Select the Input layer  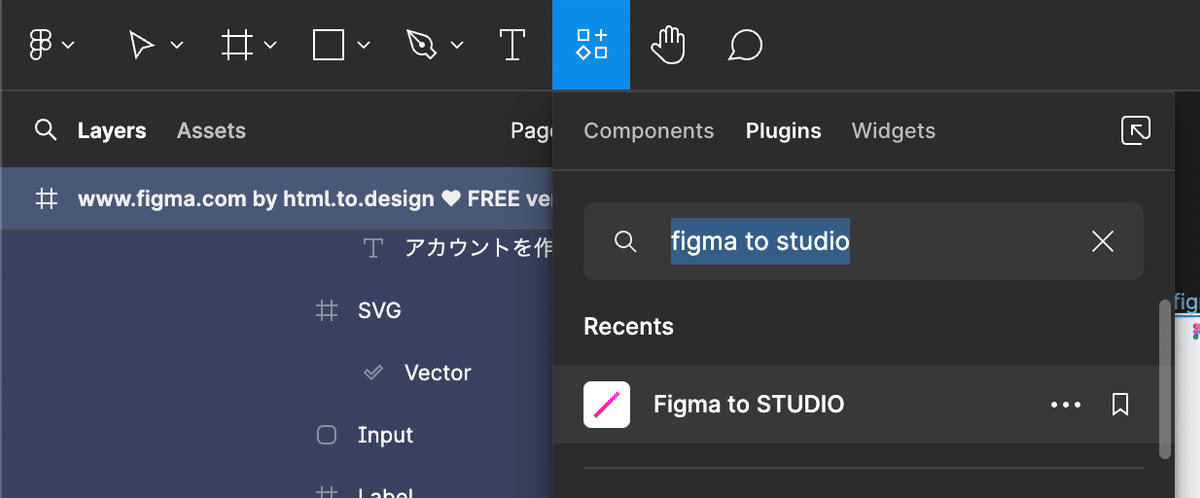pyautogui.click(x=385, y=435)
